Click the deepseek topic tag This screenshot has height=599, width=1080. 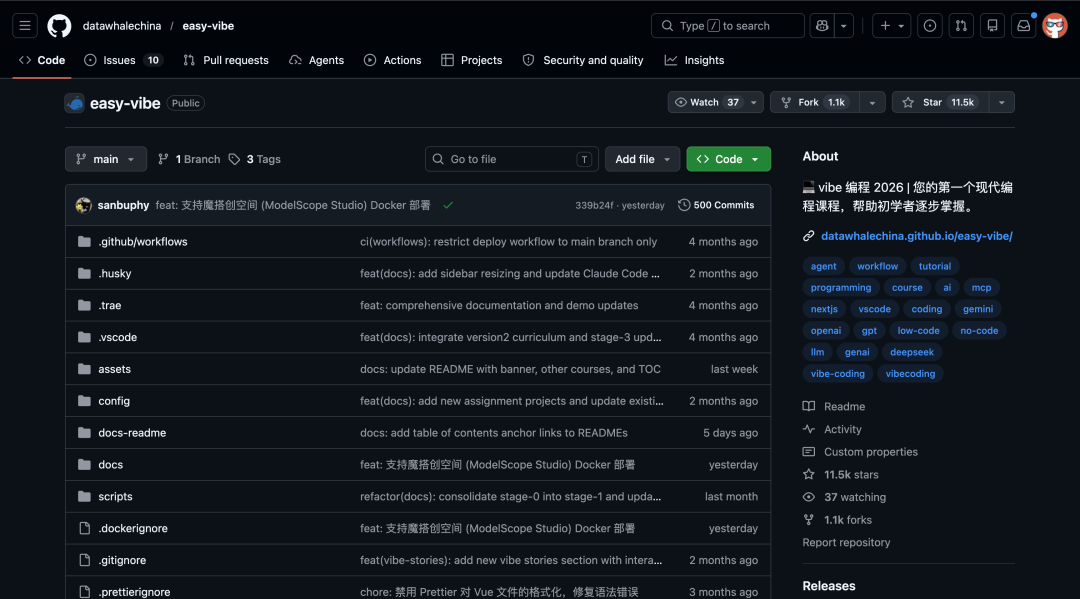[912, 352]
